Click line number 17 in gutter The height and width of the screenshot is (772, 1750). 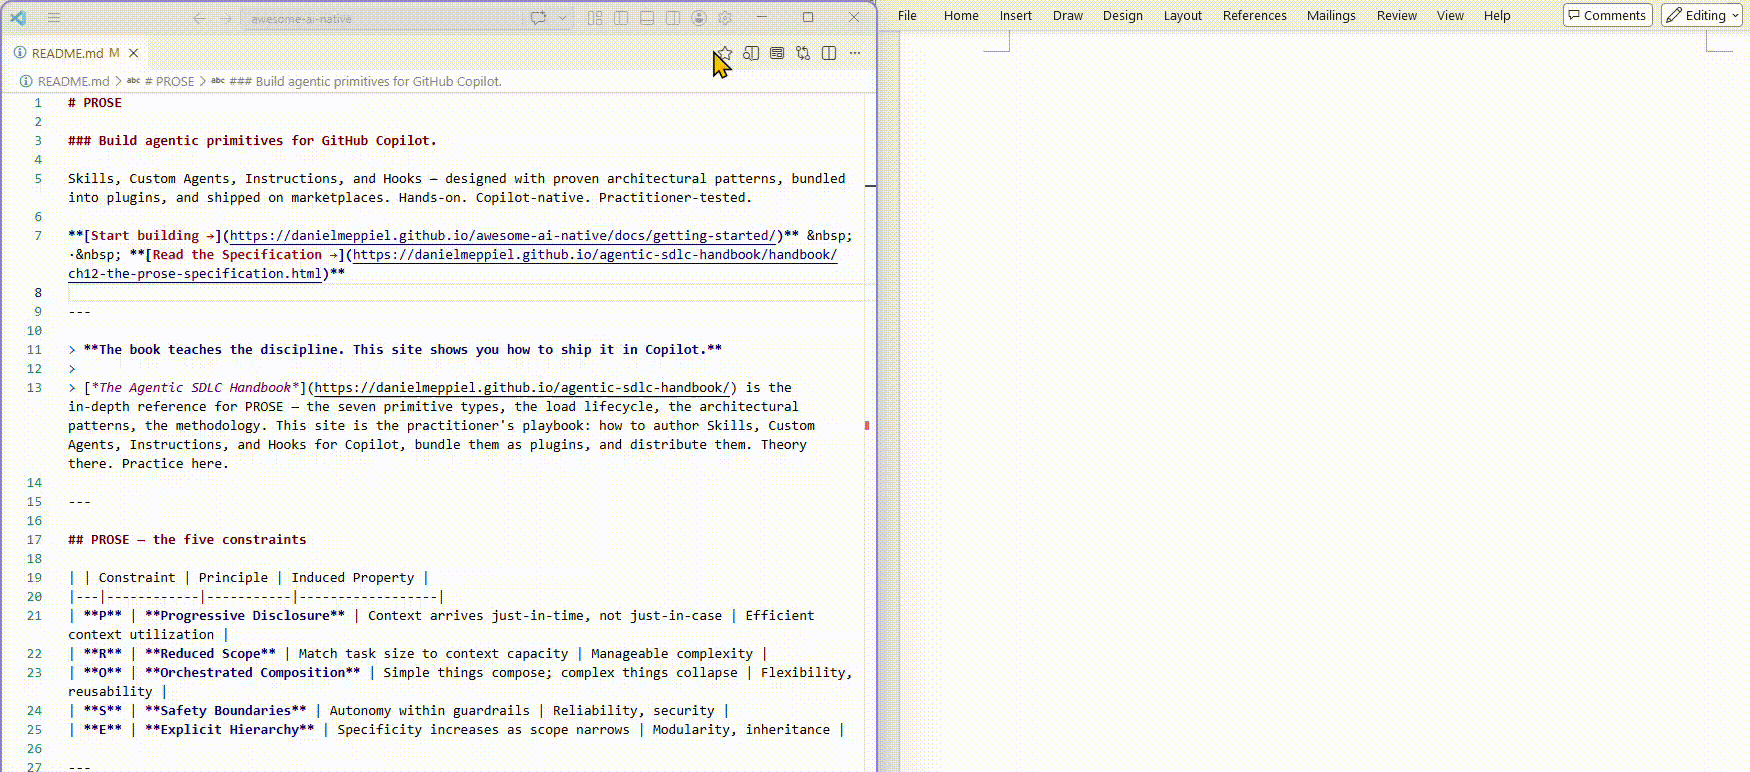click(x=34, y=540)
